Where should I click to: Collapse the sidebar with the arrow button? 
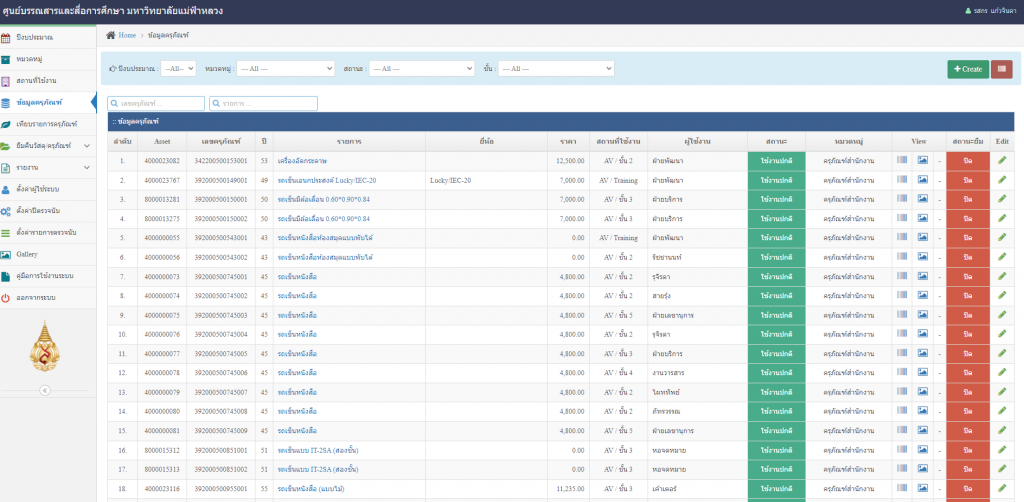(44, 390)
